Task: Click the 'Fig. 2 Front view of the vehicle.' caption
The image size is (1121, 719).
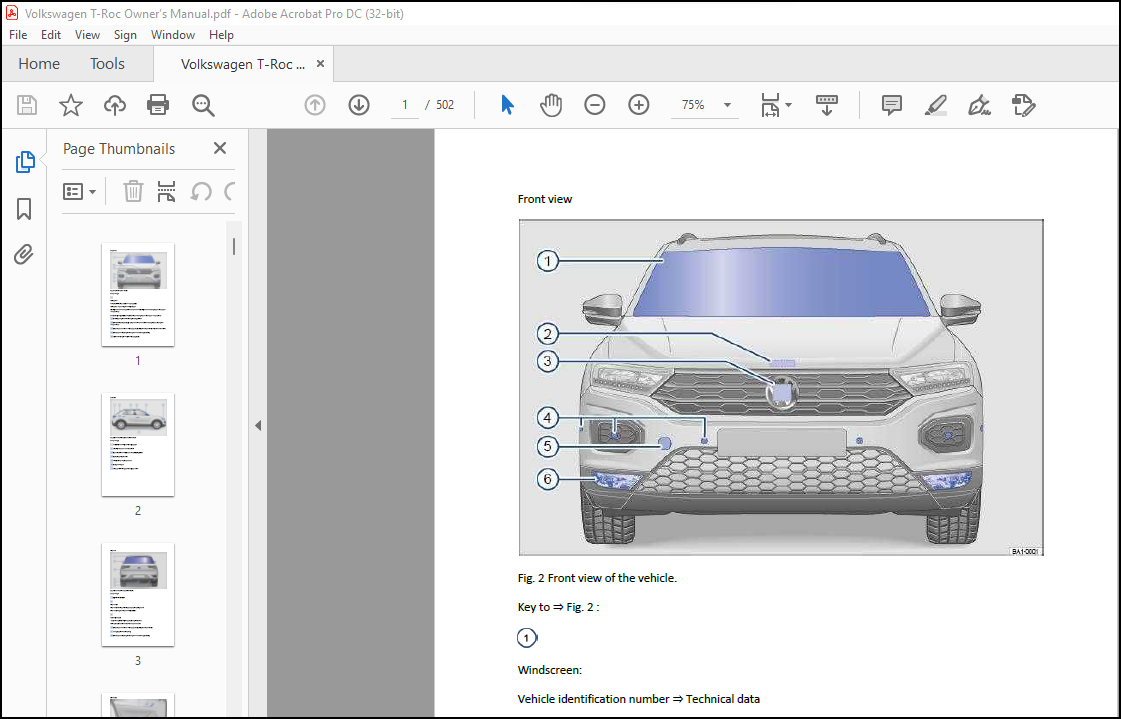Action: (x=597, y=578)
